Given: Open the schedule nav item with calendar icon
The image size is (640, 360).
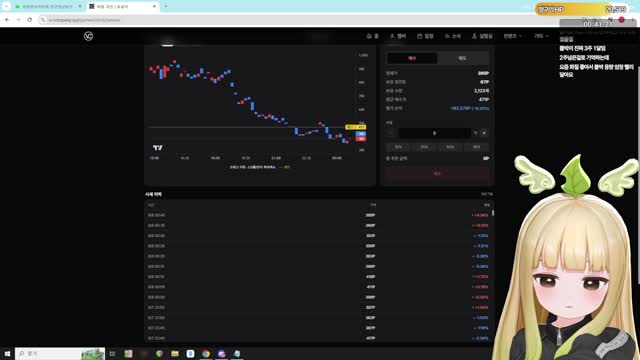Looking at the screenshot, I should coord(425,36).
